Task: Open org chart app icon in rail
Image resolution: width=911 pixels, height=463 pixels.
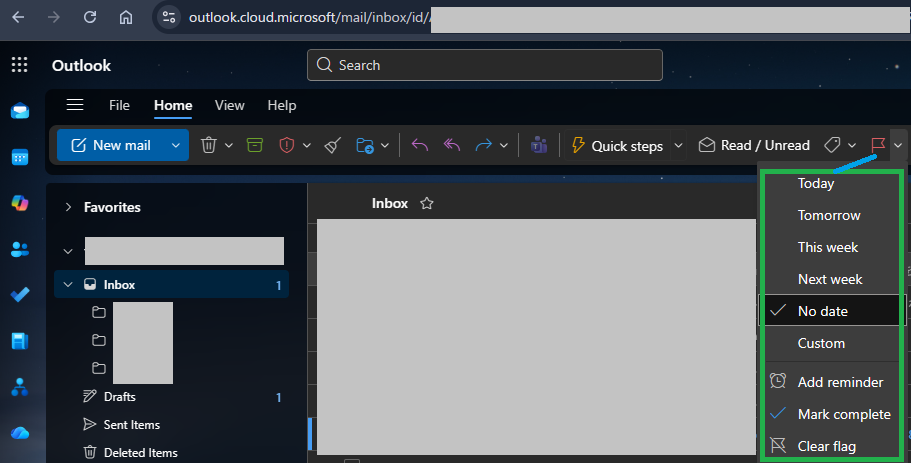Action: [x=20, y=387]
